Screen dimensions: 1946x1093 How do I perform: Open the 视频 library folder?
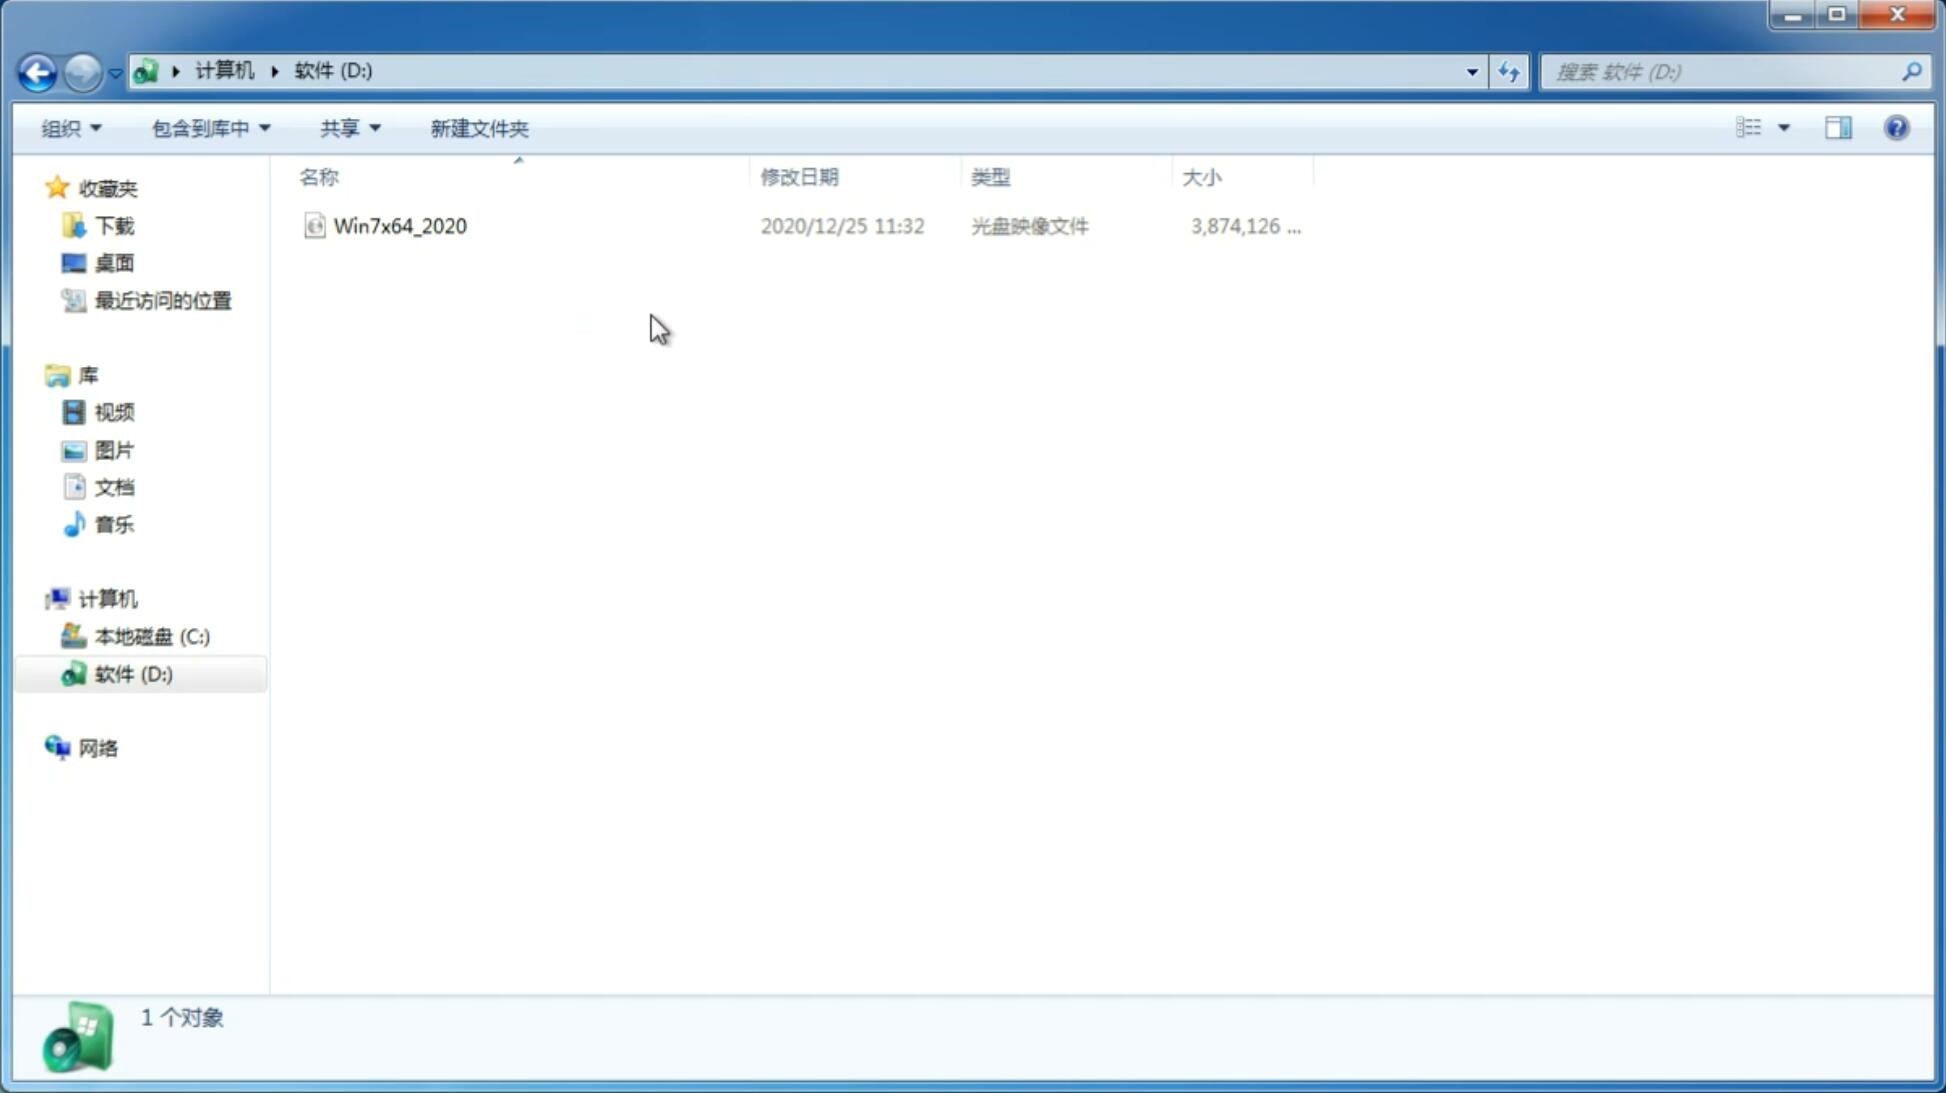pyautogui.click(x=114, y=412)
